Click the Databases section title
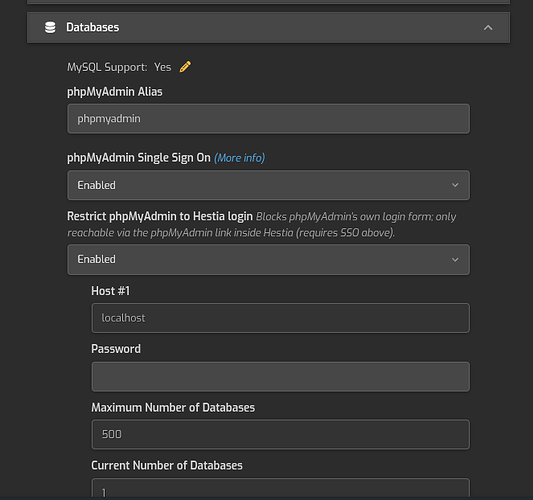The image size is (533, 500). click(92, 28)
